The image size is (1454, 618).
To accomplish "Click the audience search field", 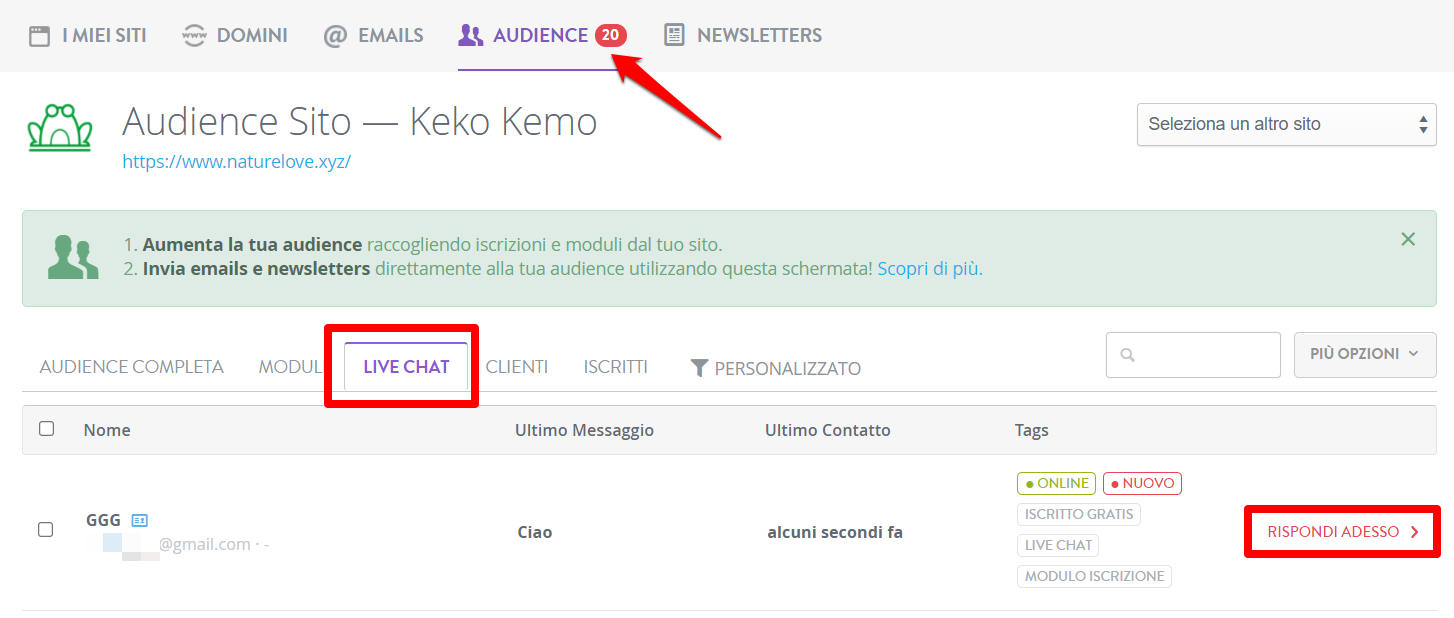I will (x=1193, y=355).
